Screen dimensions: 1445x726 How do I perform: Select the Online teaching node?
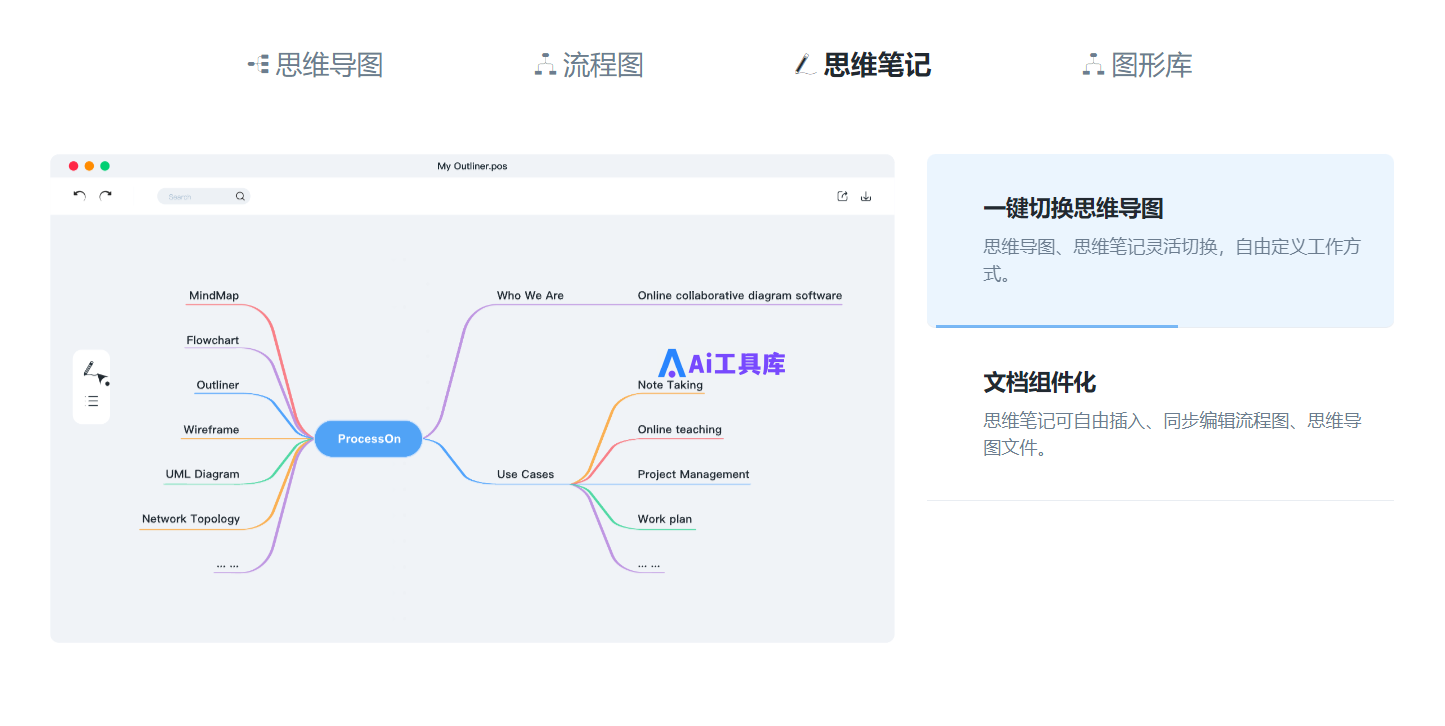(x=680, y=430)
